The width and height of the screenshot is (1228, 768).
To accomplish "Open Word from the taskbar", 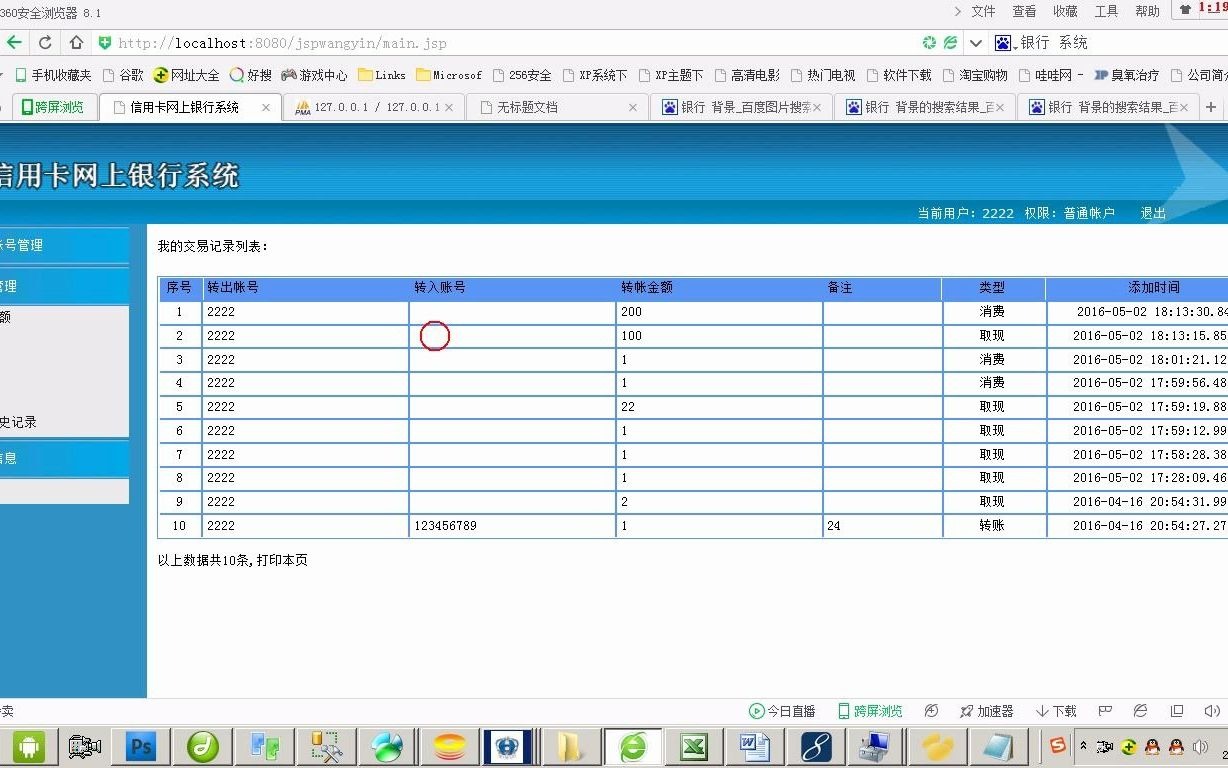I will coord(753,746).
